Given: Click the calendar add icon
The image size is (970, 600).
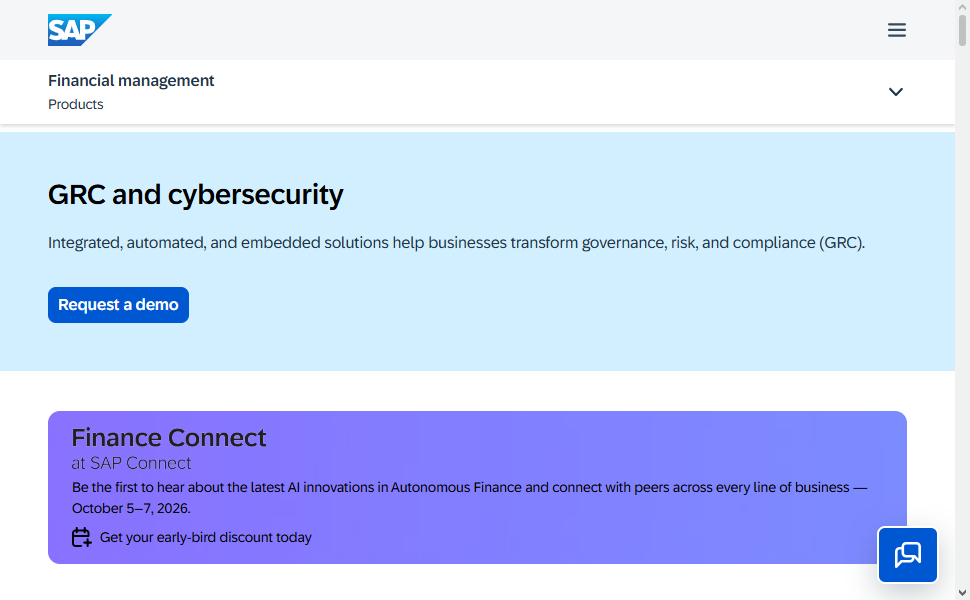Looking at the screenshot, I should [x=81, y=537].
